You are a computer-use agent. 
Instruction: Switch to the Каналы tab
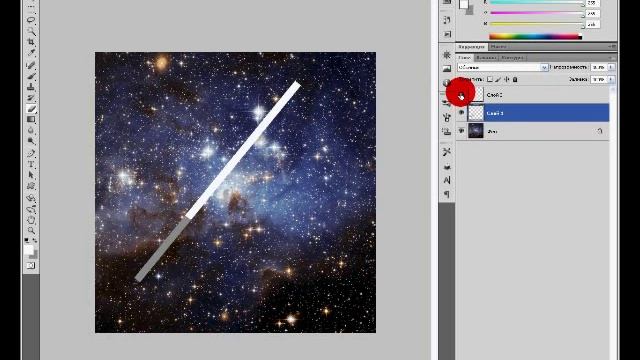pos(486,58)
